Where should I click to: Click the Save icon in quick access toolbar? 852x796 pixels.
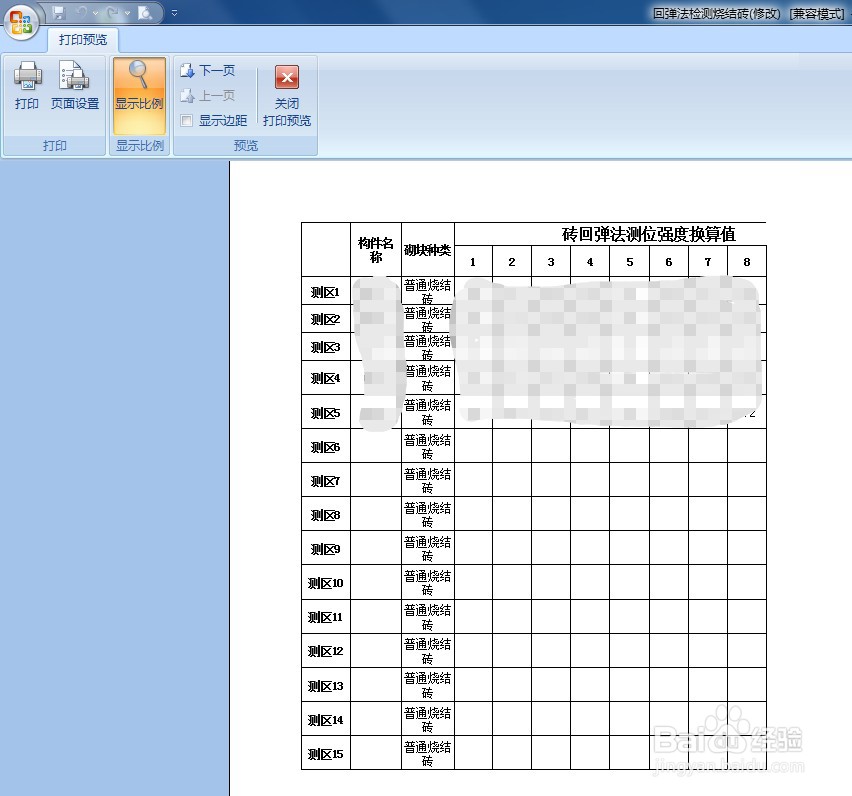click(59, 12)
